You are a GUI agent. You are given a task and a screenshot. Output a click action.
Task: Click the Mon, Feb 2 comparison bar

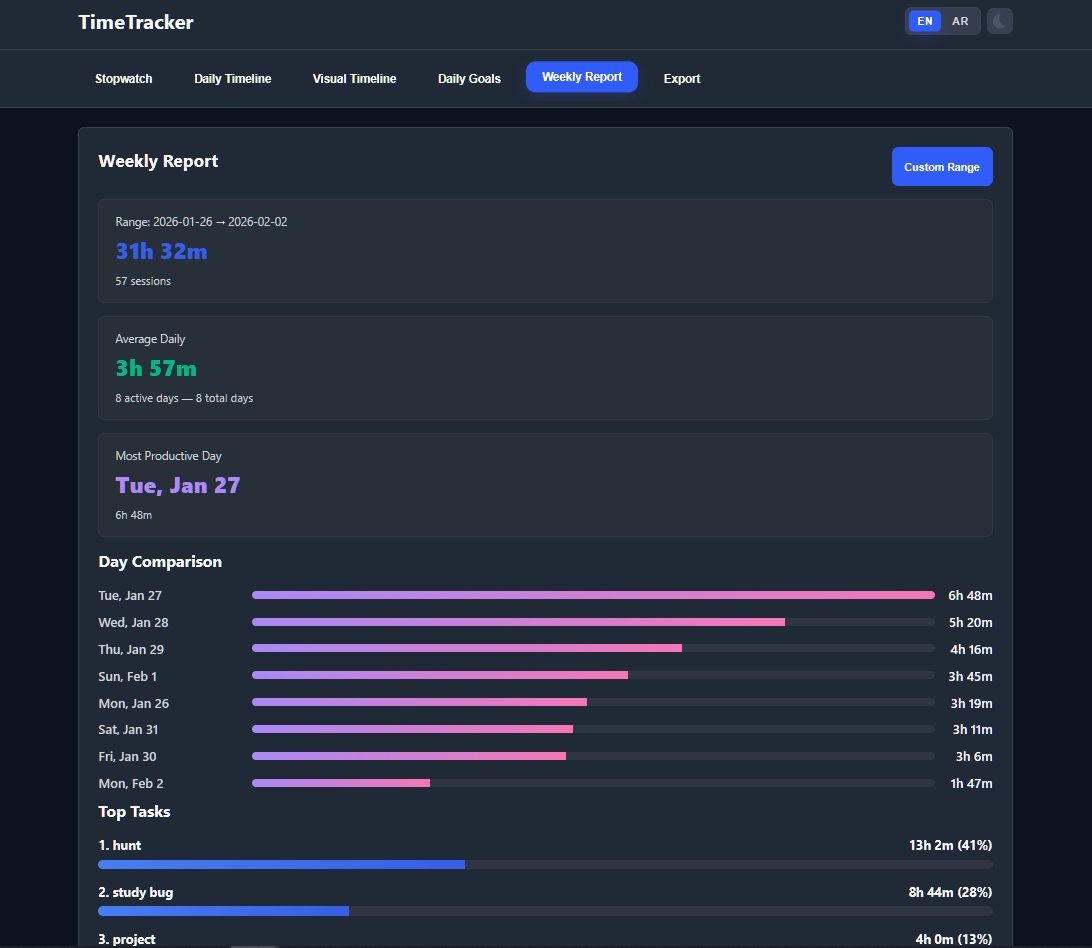coord(593,783)
